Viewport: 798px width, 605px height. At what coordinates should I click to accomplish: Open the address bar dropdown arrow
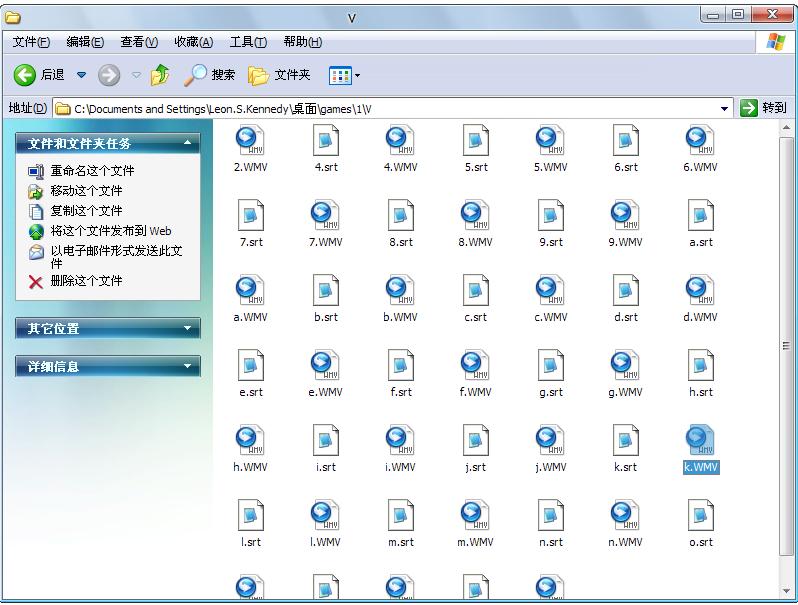pyautogui.click(x=725, y=108)
